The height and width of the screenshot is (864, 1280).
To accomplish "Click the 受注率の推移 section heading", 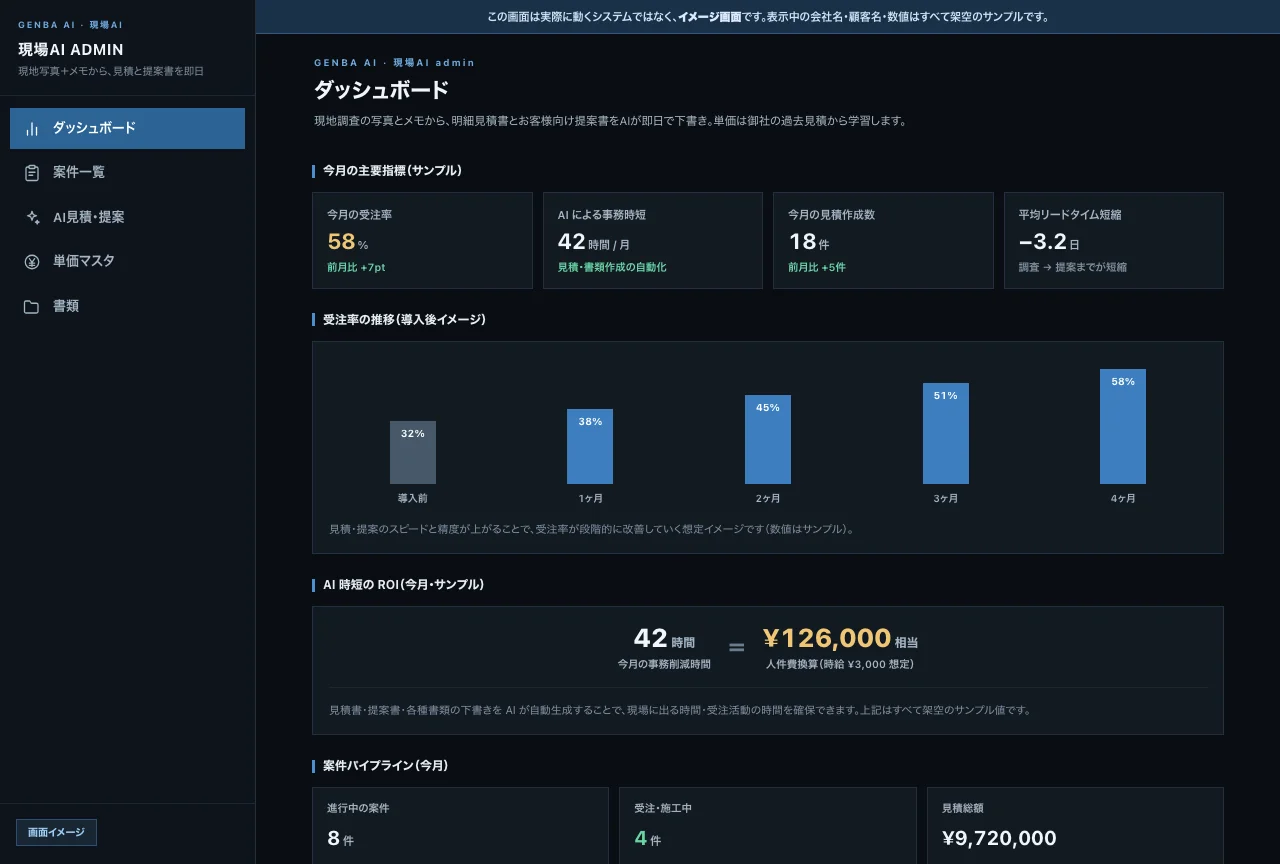I will 404,320.
